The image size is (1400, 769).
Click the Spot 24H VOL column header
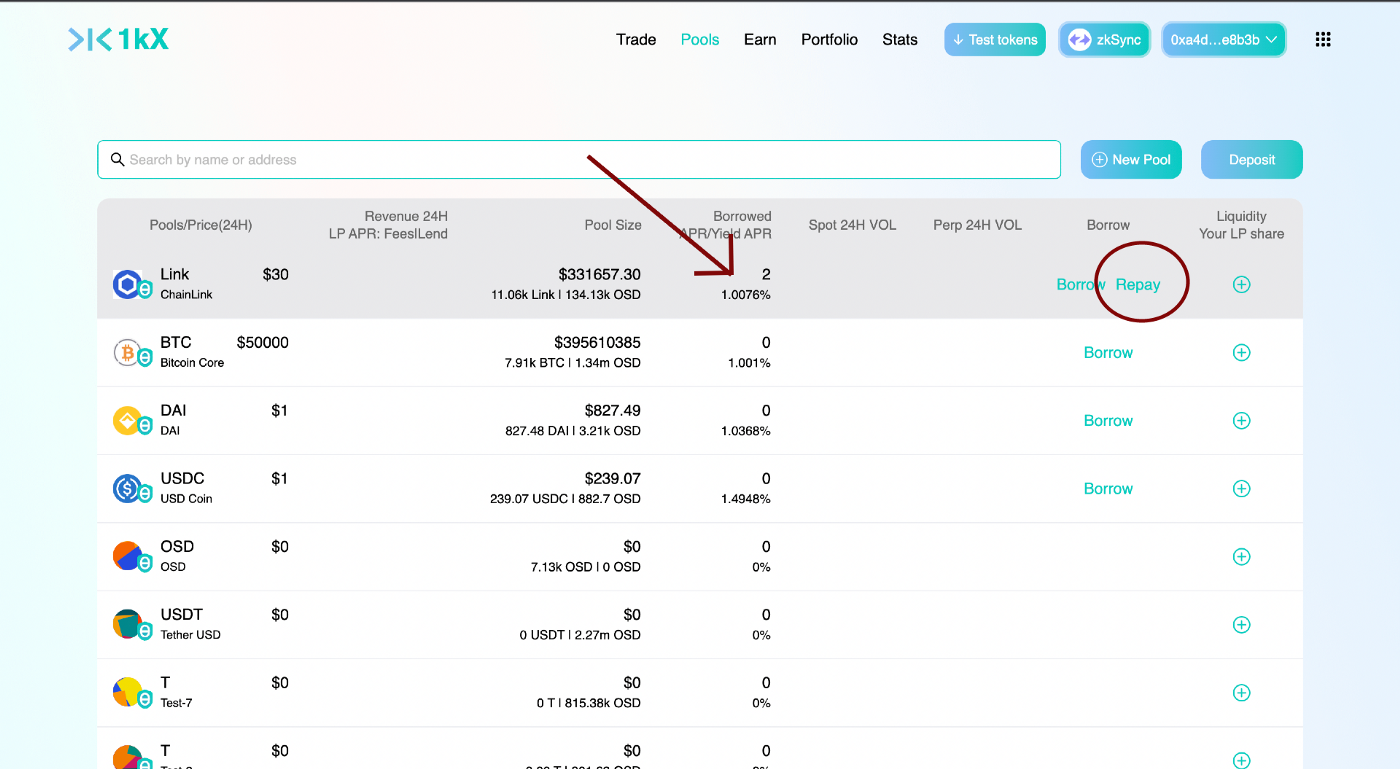(852, 225)
